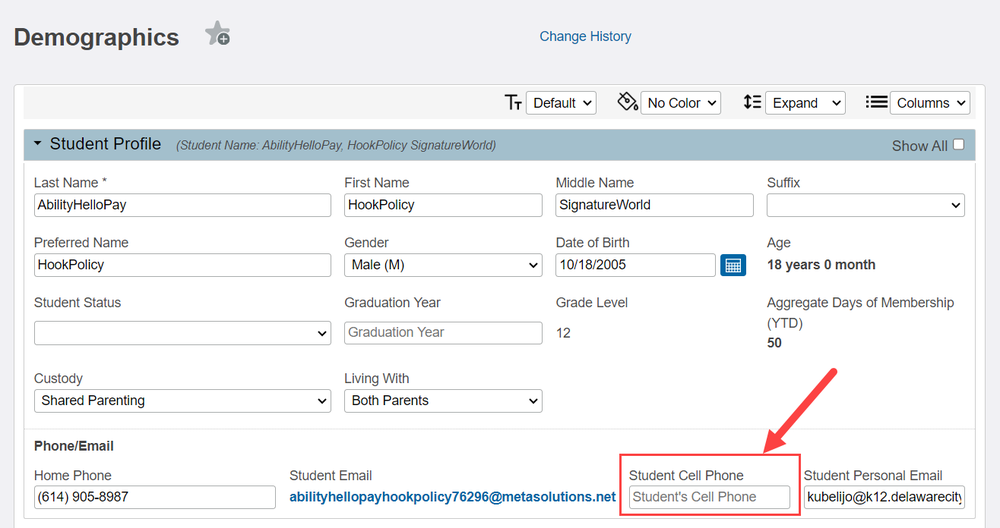Open the Date of Birth calendar picker

click(x=733, y=265)
